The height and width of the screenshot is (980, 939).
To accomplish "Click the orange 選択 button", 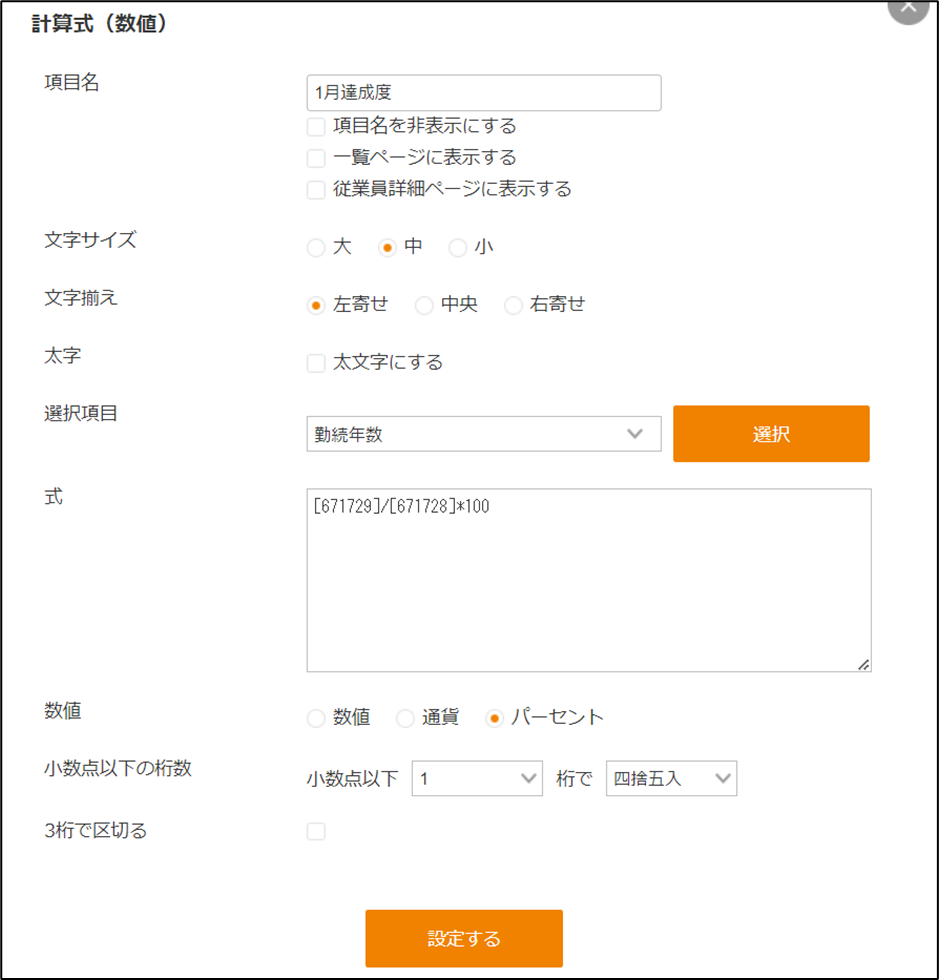I will pos(771,434).
